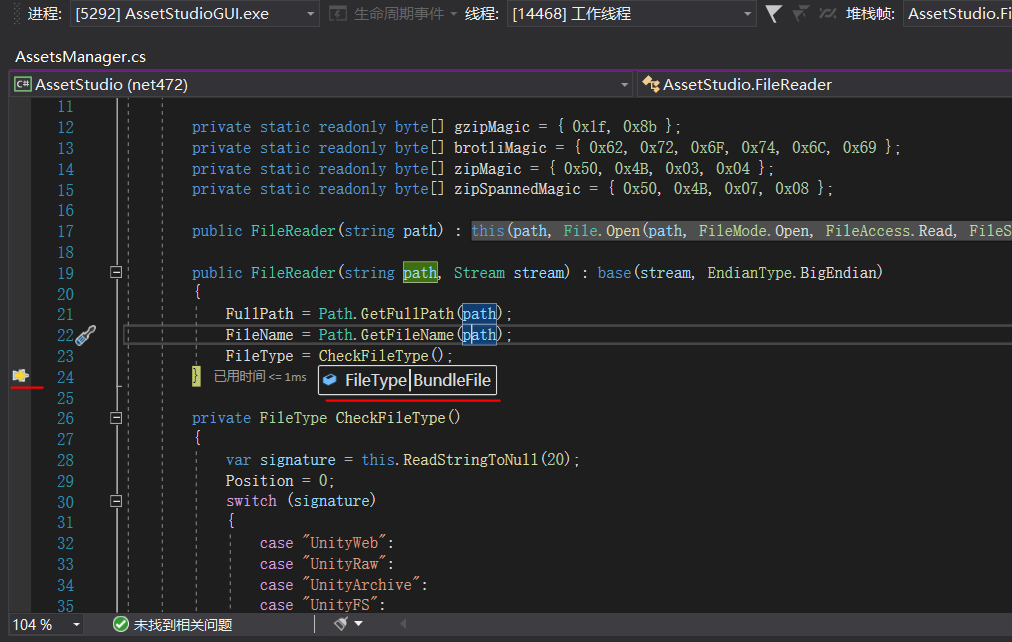Click the yellow current statement arrow
The width and height of the screenshot is (1012, 642).
click(x=21, y=376)
